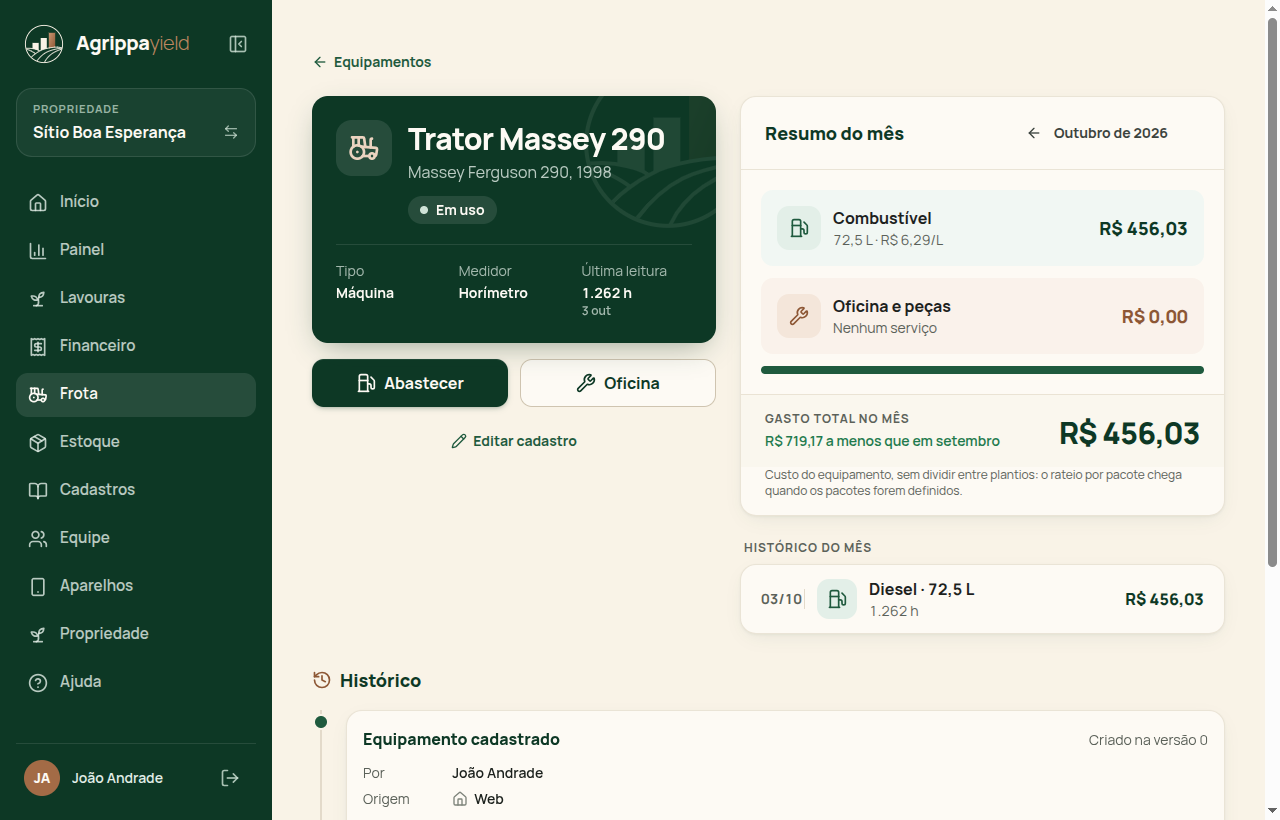Click the Histórico clock icon
Screen dimensions: 1280x820
coord(322,680)
